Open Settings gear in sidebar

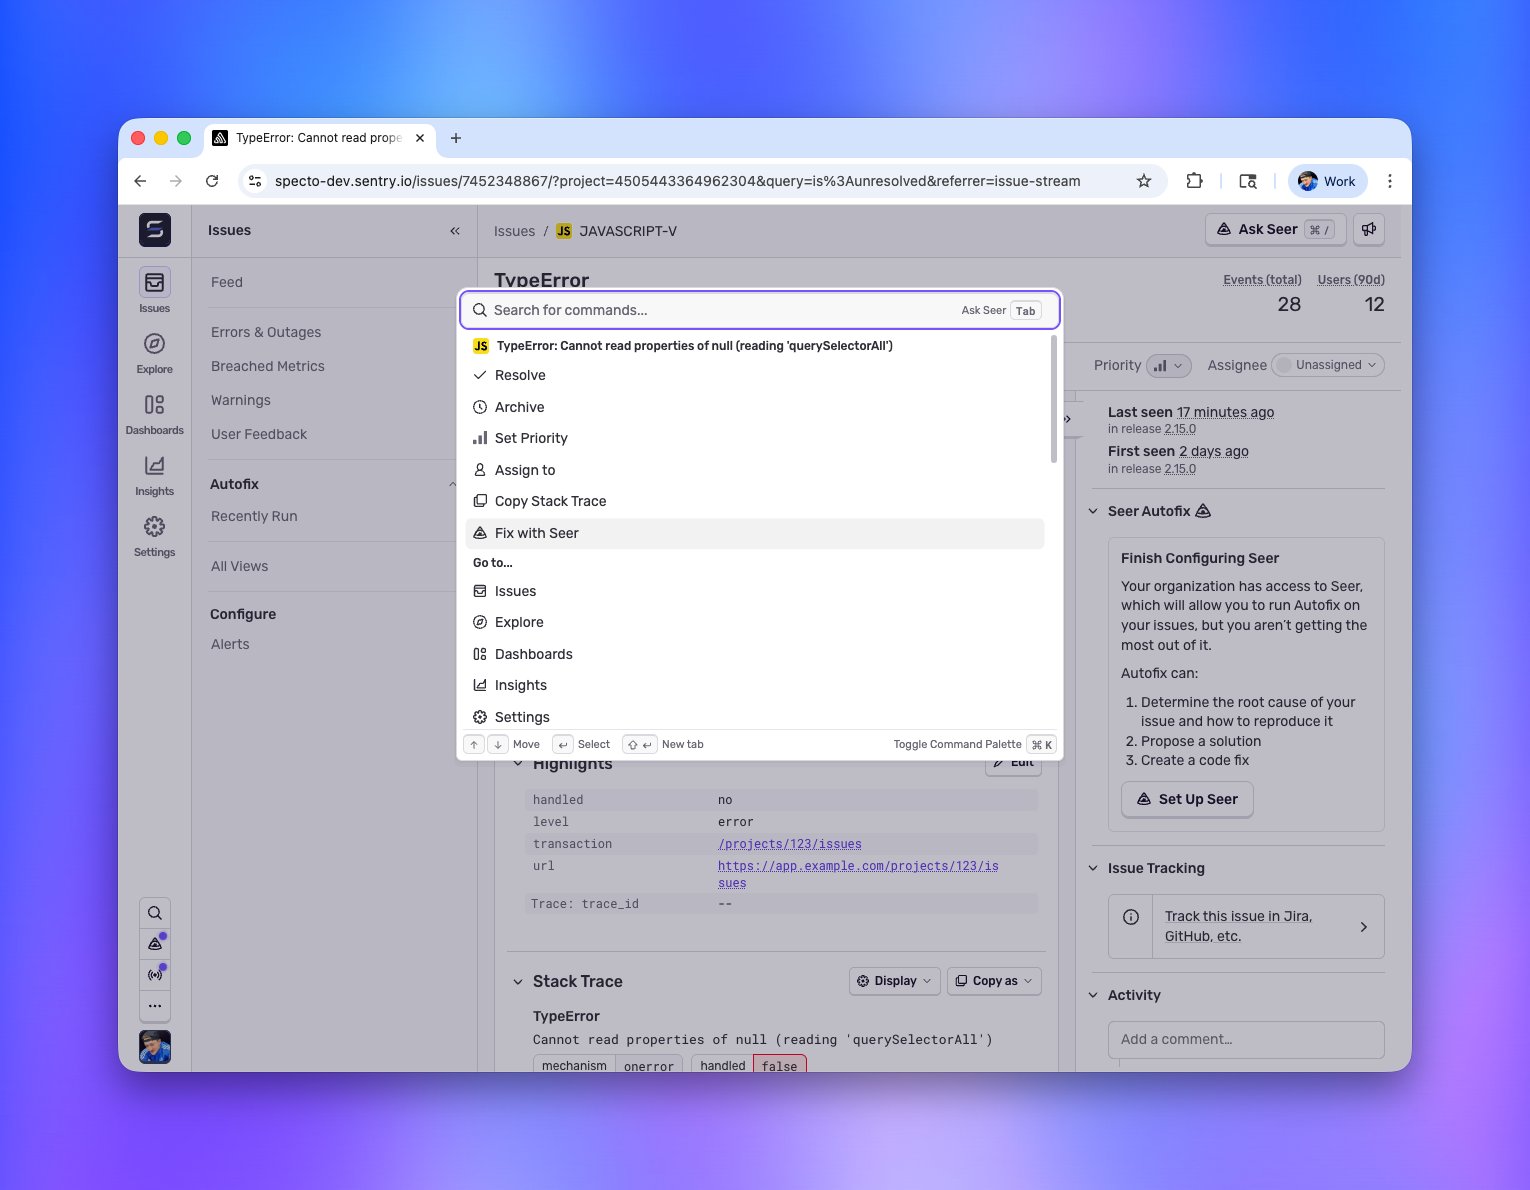click(x=154, y=536)
